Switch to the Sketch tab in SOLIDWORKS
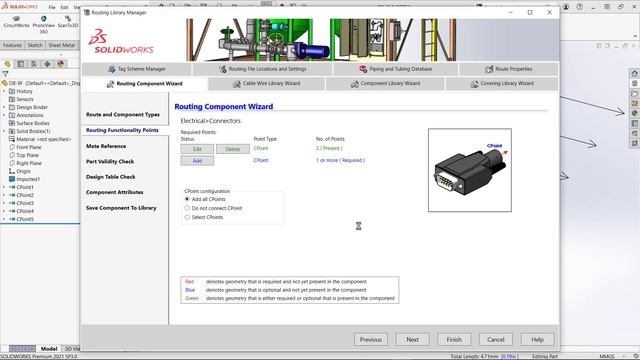Image resolution: width=640 pixels, height=360 pixels. 35,45
